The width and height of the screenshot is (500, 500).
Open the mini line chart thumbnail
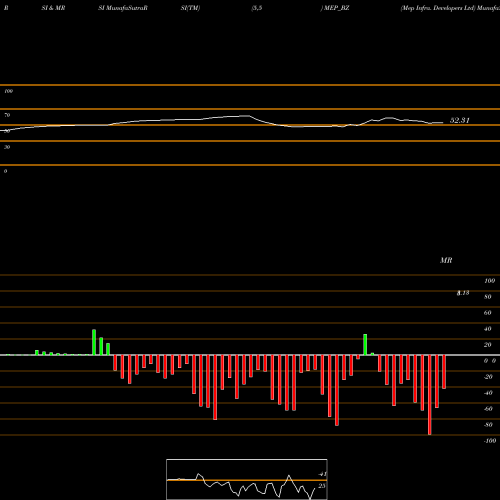pos(247,479)
